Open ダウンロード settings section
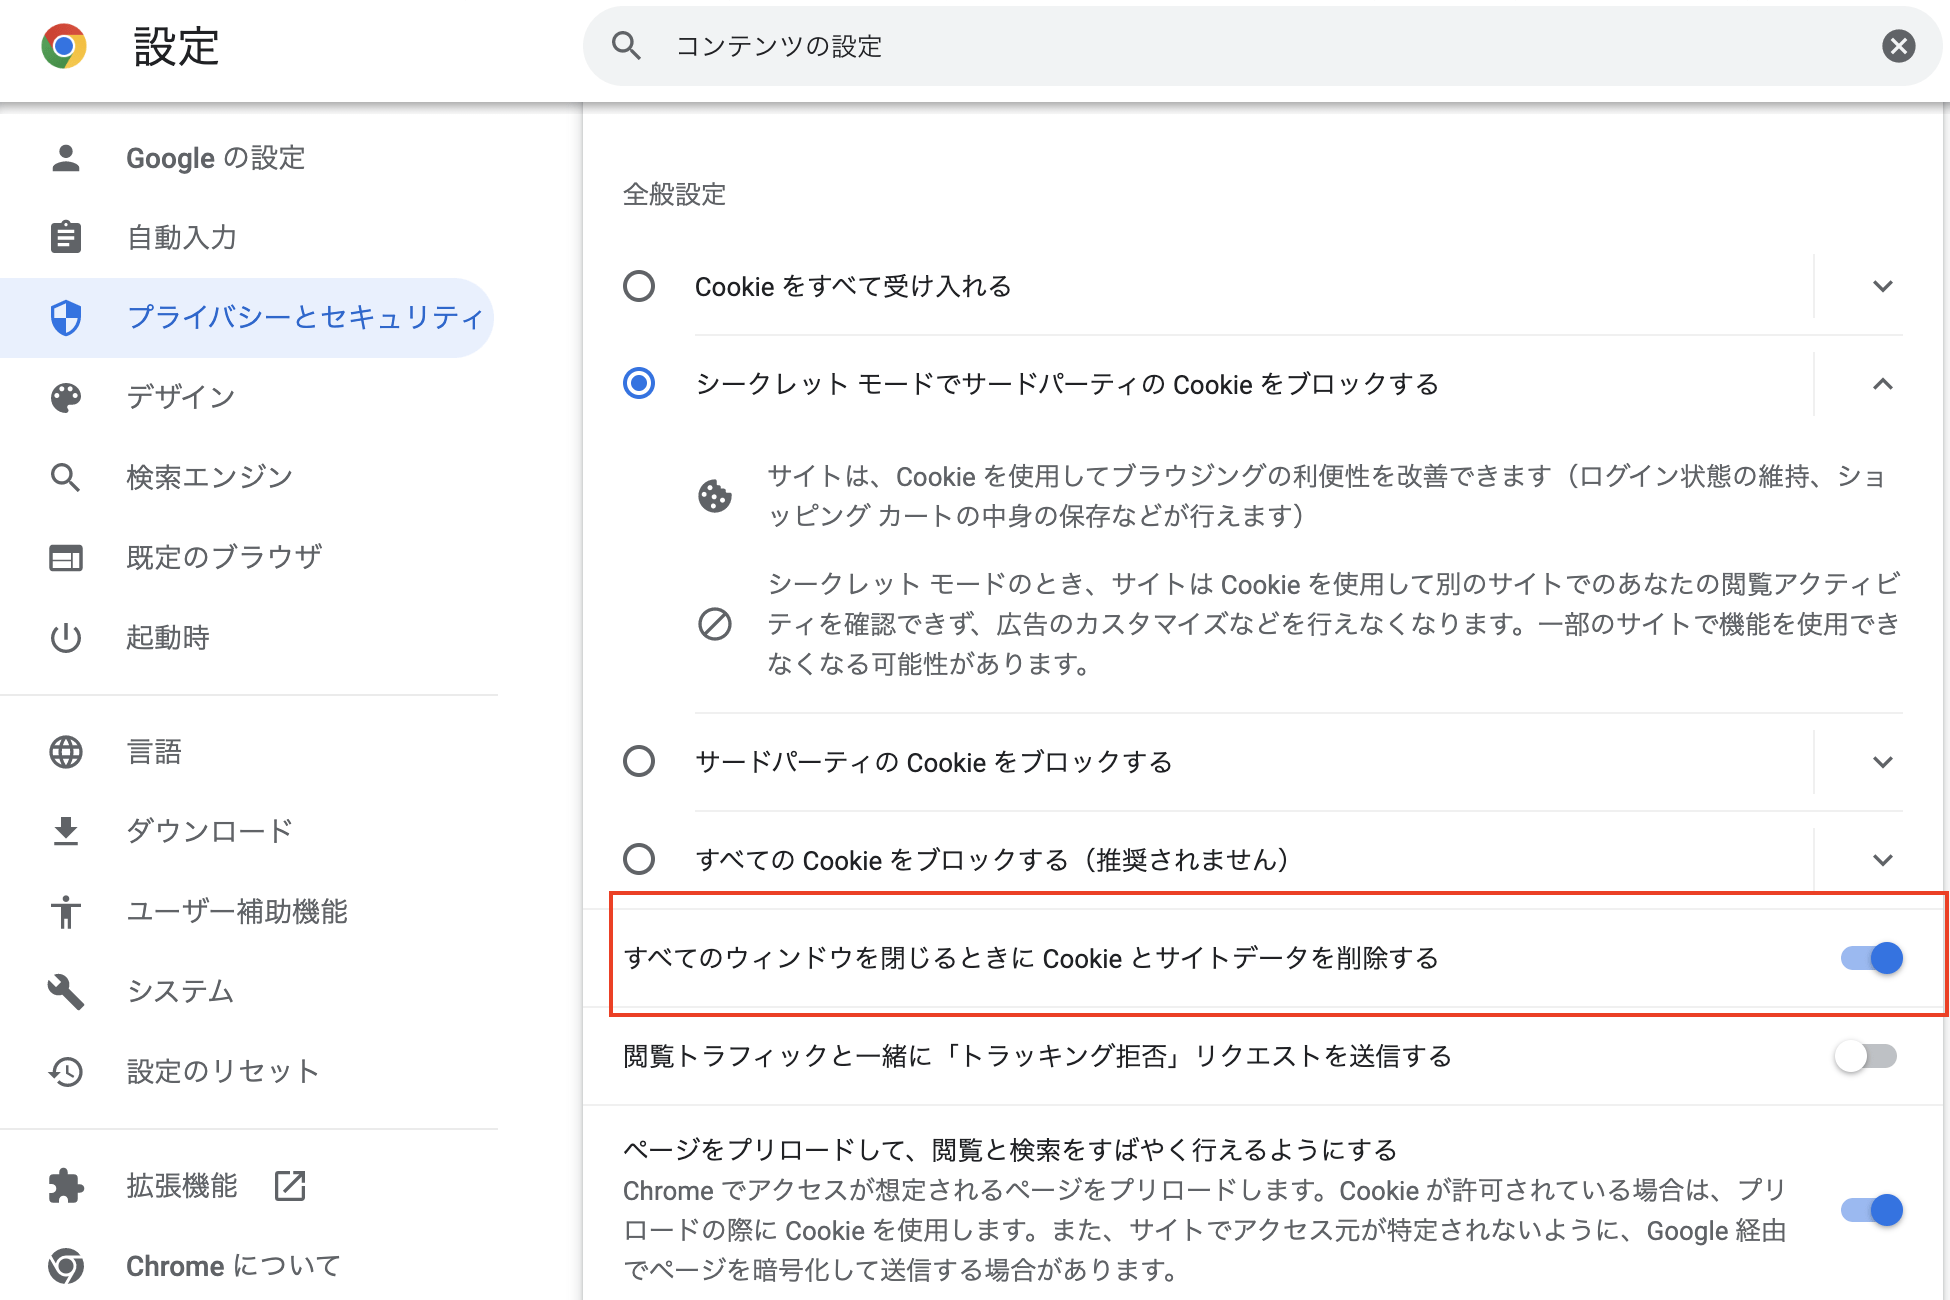The height and width of the screenshot is (1300, 1950). pos(209,831)
